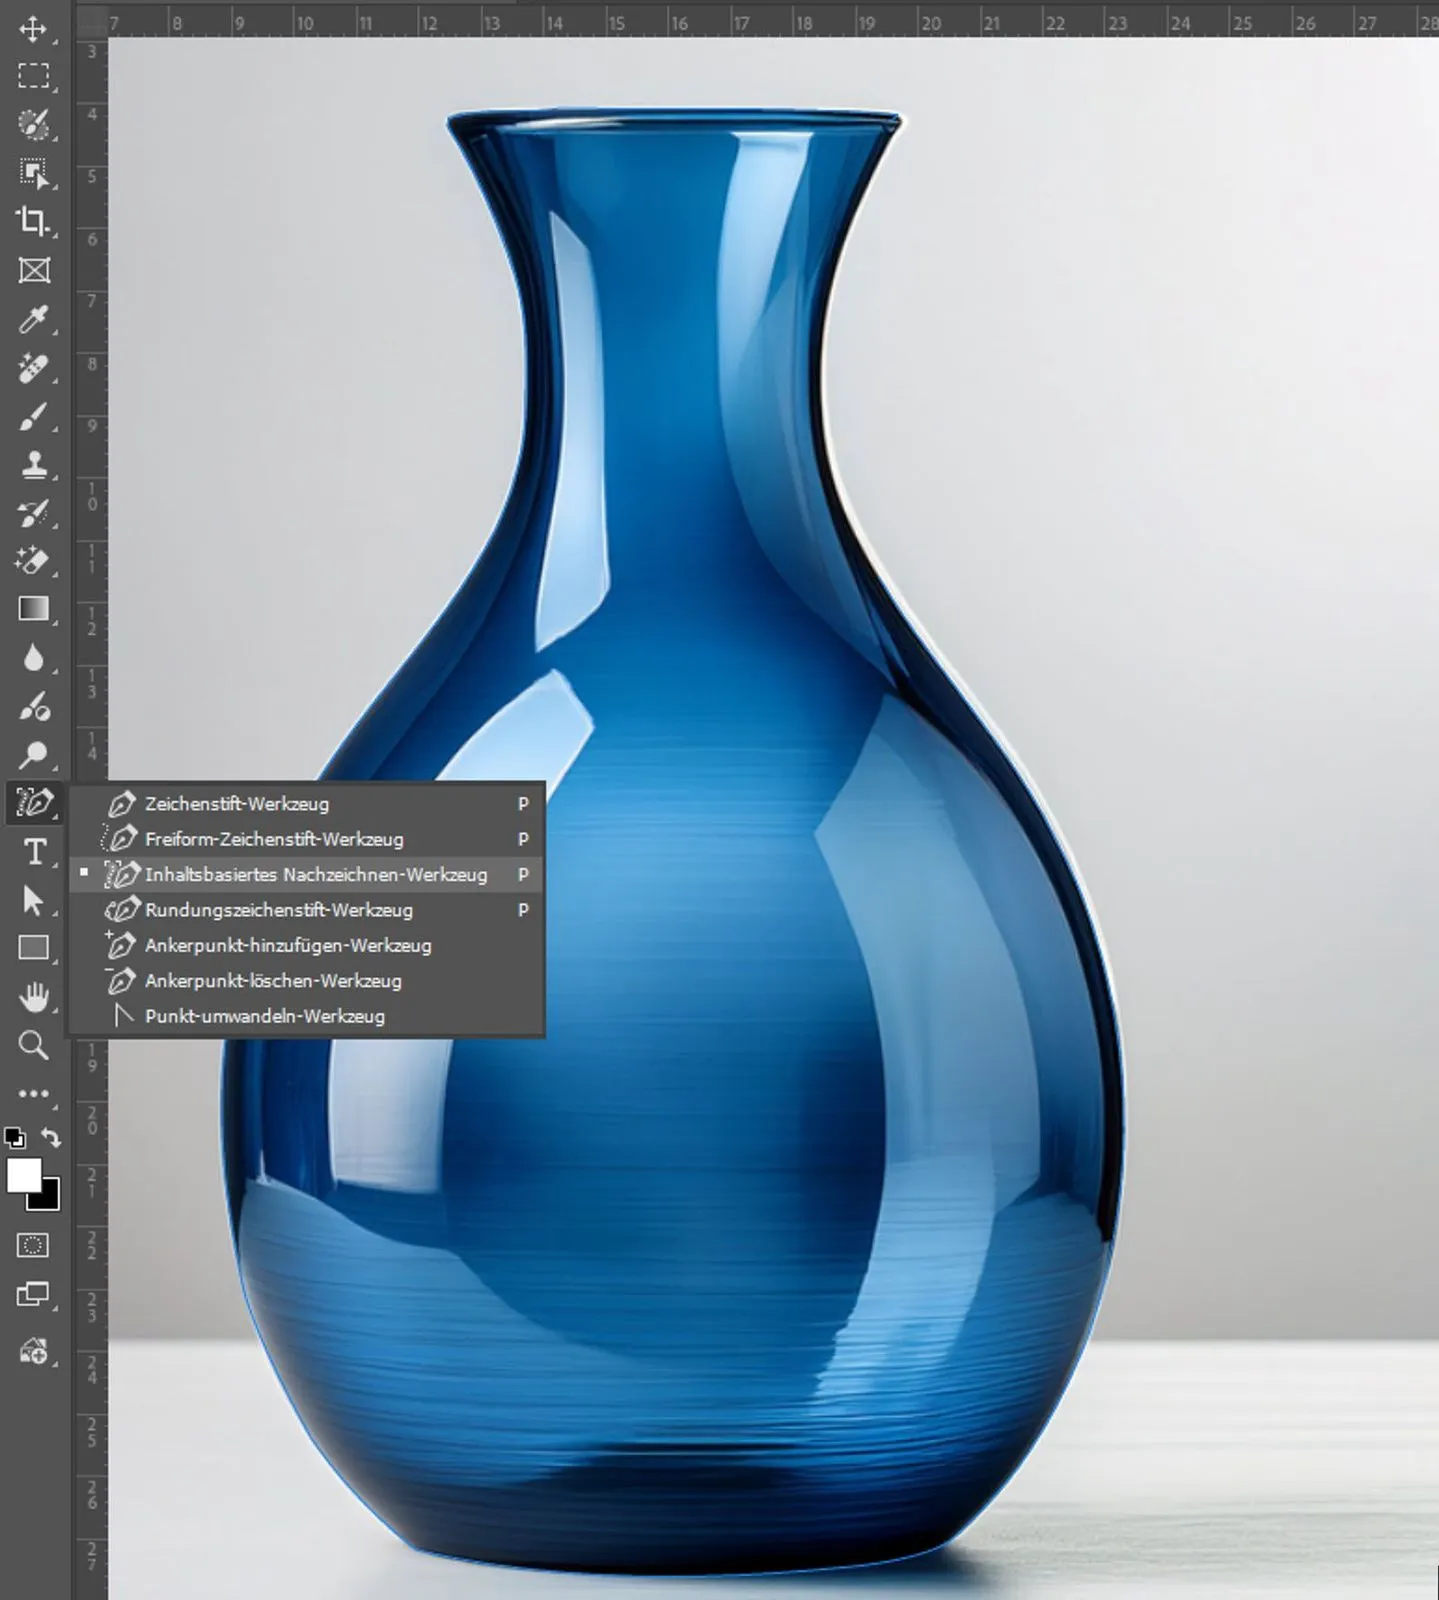Select the Move tool

pyautogui.click(x=33, y=29)
